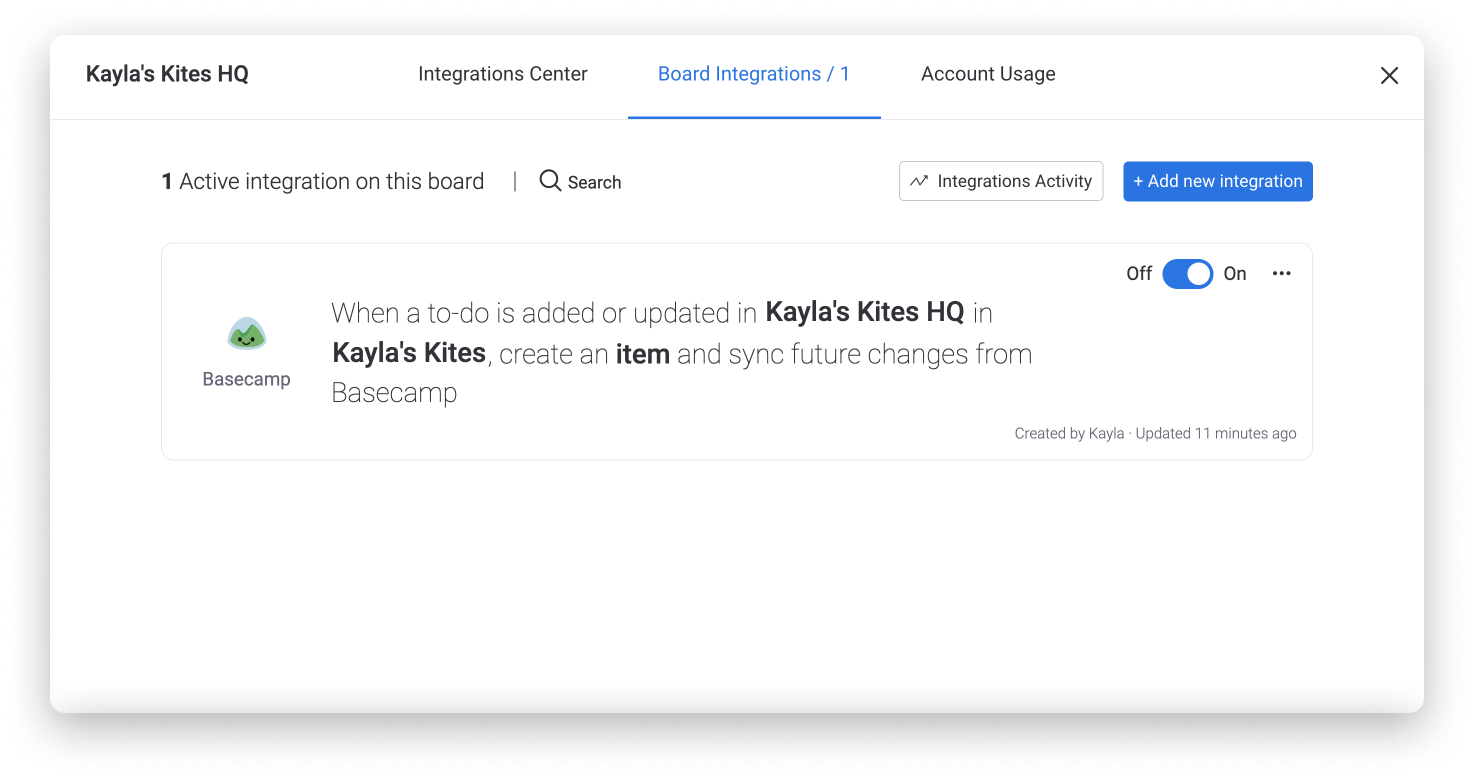Open the Integrations Center tab

tap(502, 74)
